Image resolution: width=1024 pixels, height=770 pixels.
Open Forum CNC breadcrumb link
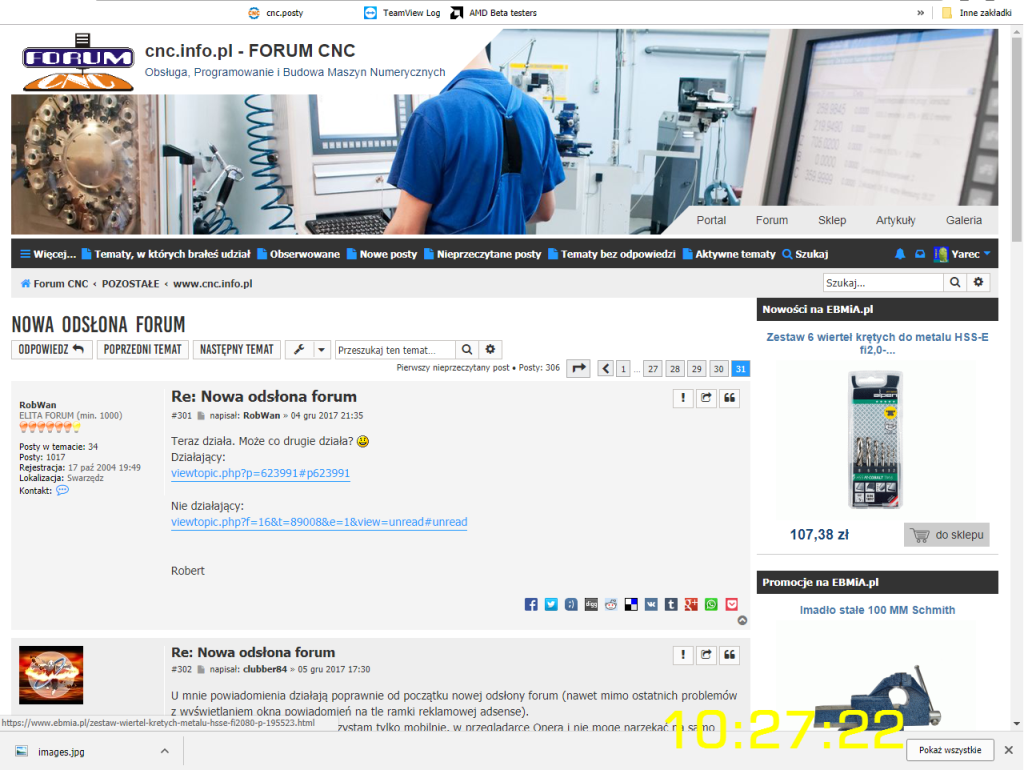click(x=54, y=283)
